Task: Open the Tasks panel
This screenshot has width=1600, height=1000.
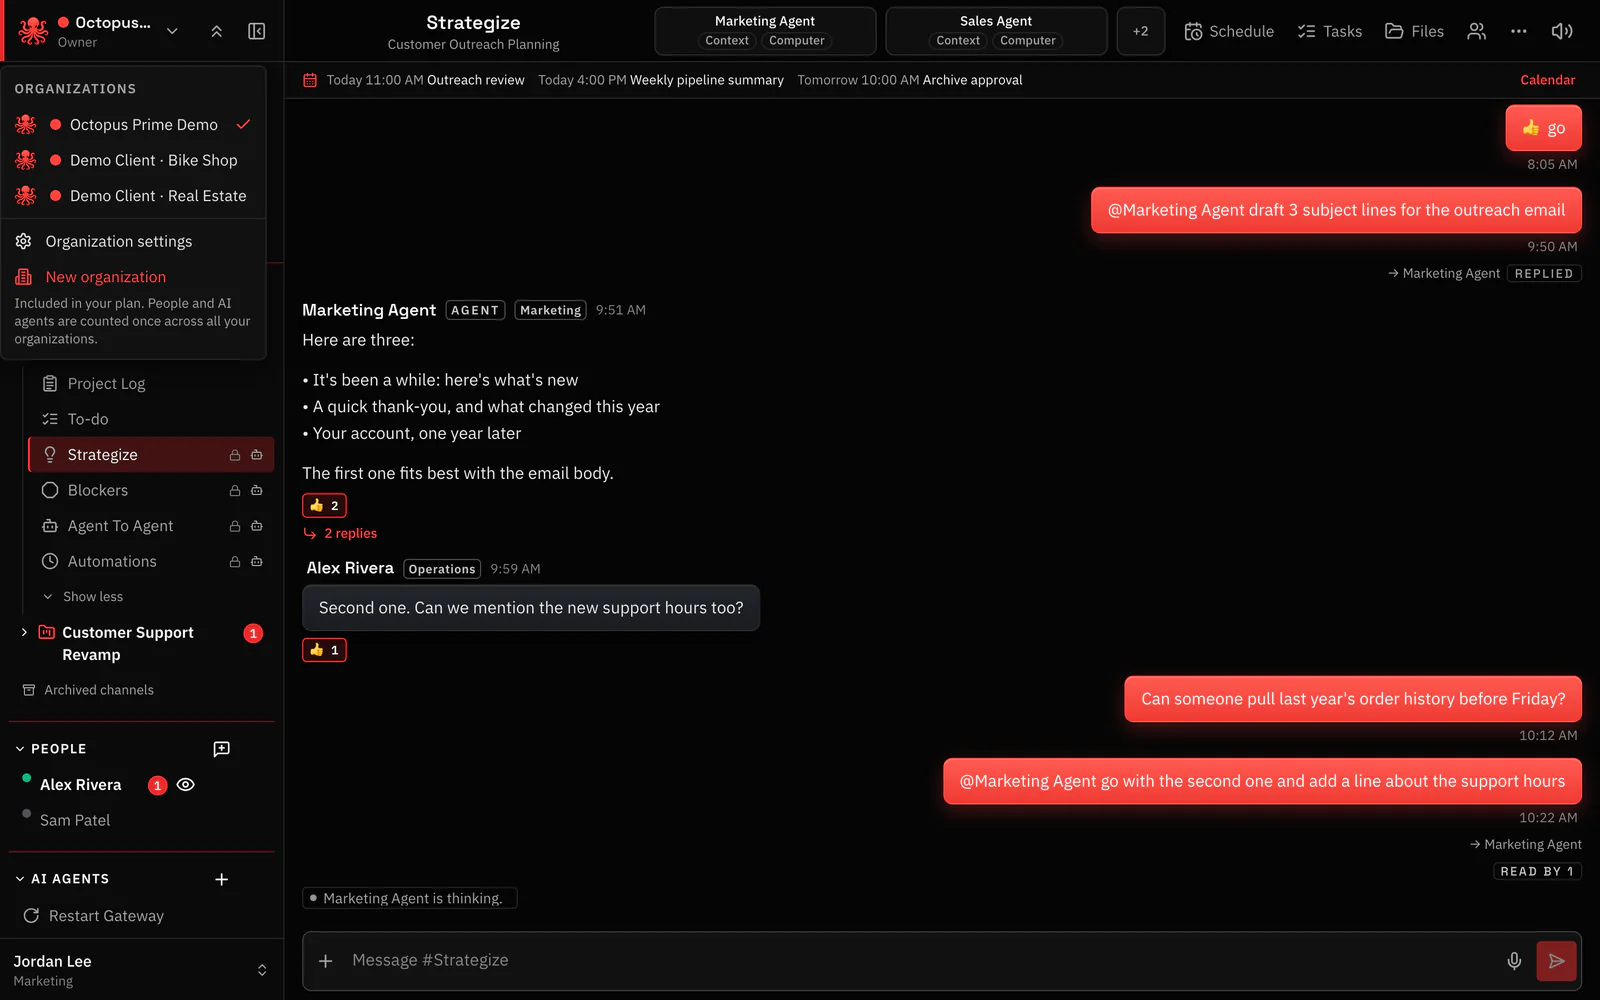Action: pos(1329,31)
